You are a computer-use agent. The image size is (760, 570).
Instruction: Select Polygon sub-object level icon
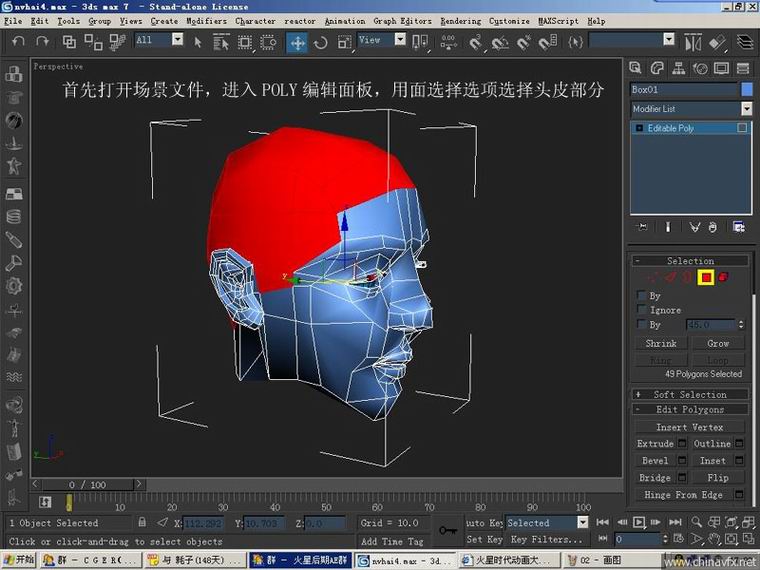pos(706,277)
